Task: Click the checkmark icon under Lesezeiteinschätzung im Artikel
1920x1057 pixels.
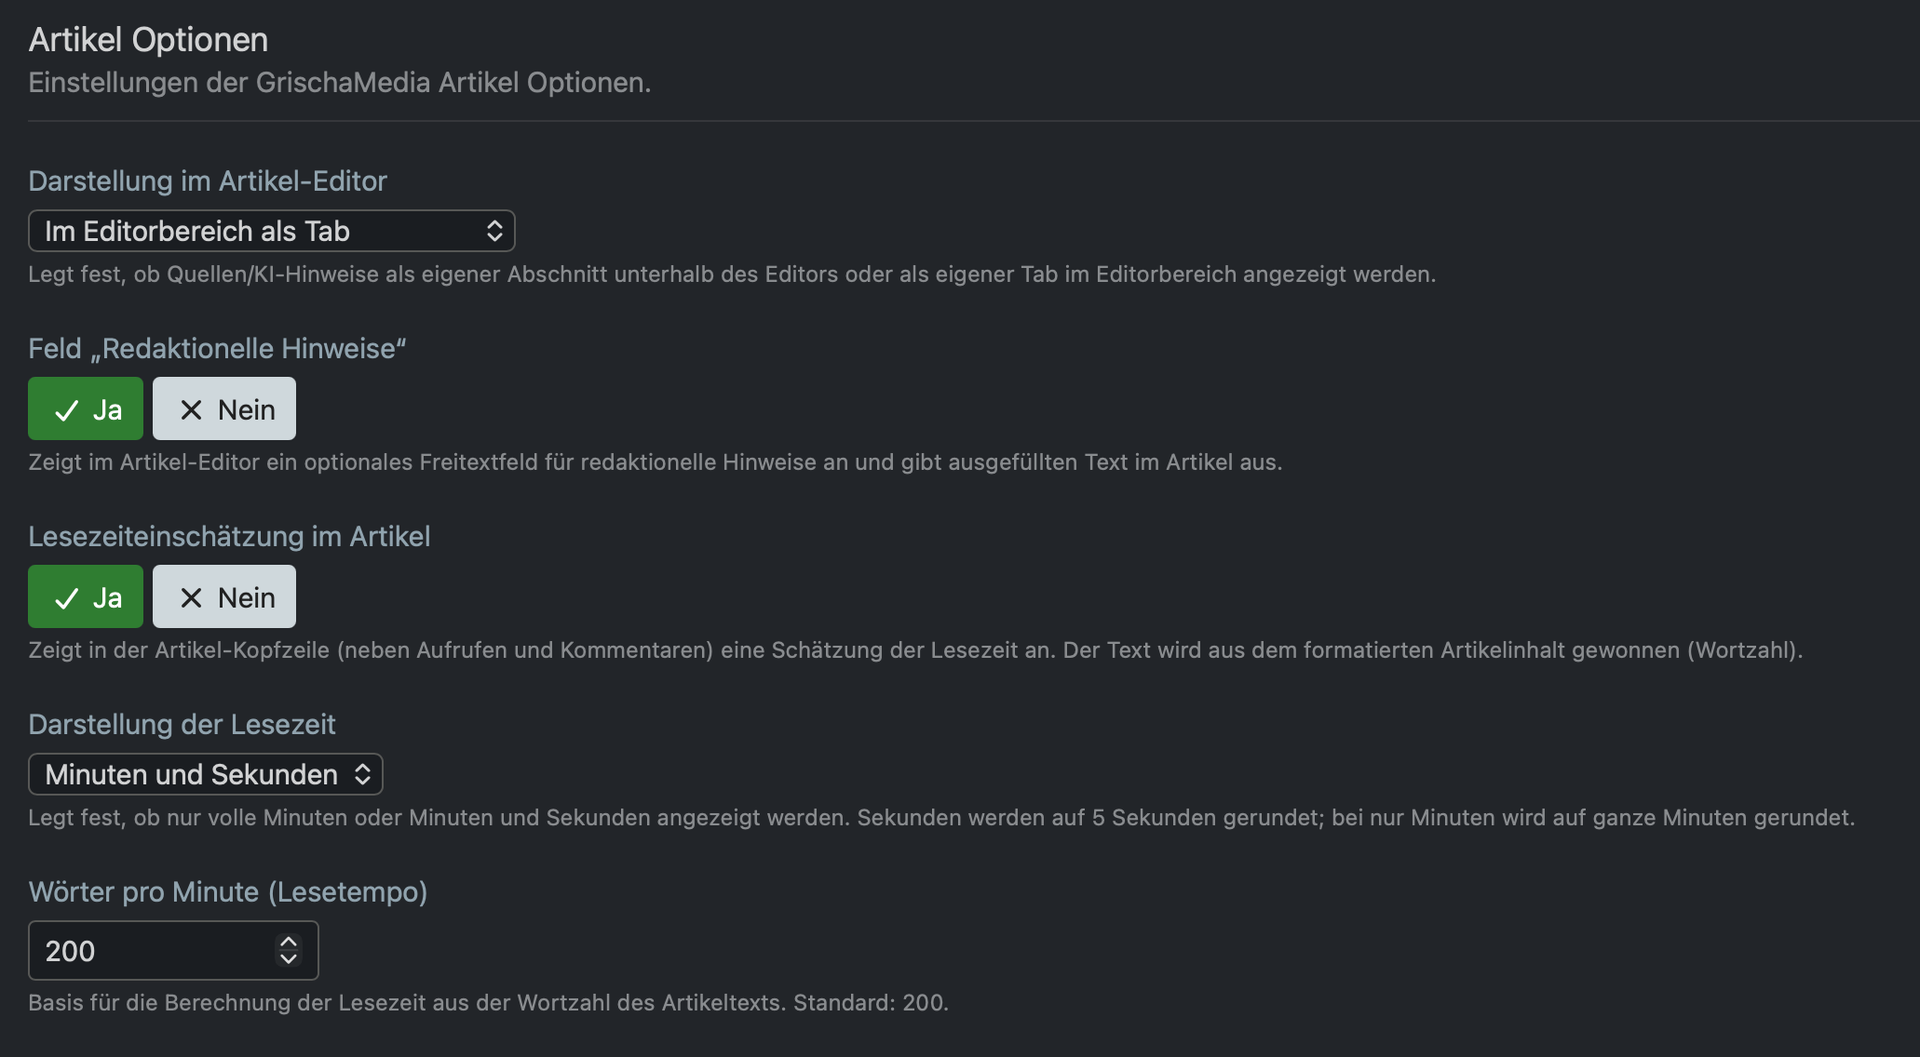Action: click(66, 598)
